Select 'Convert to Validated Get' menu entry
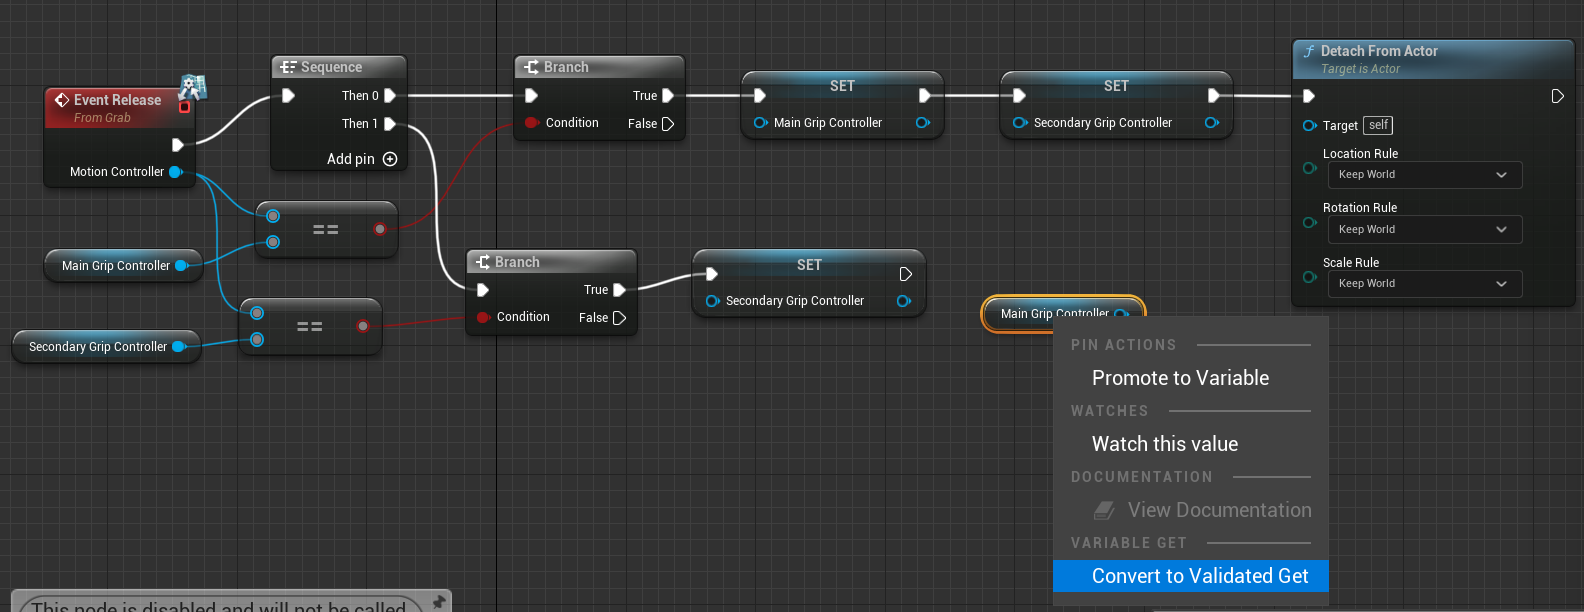The height and width of the screenshot is (612, 1584). point(1190,576)
